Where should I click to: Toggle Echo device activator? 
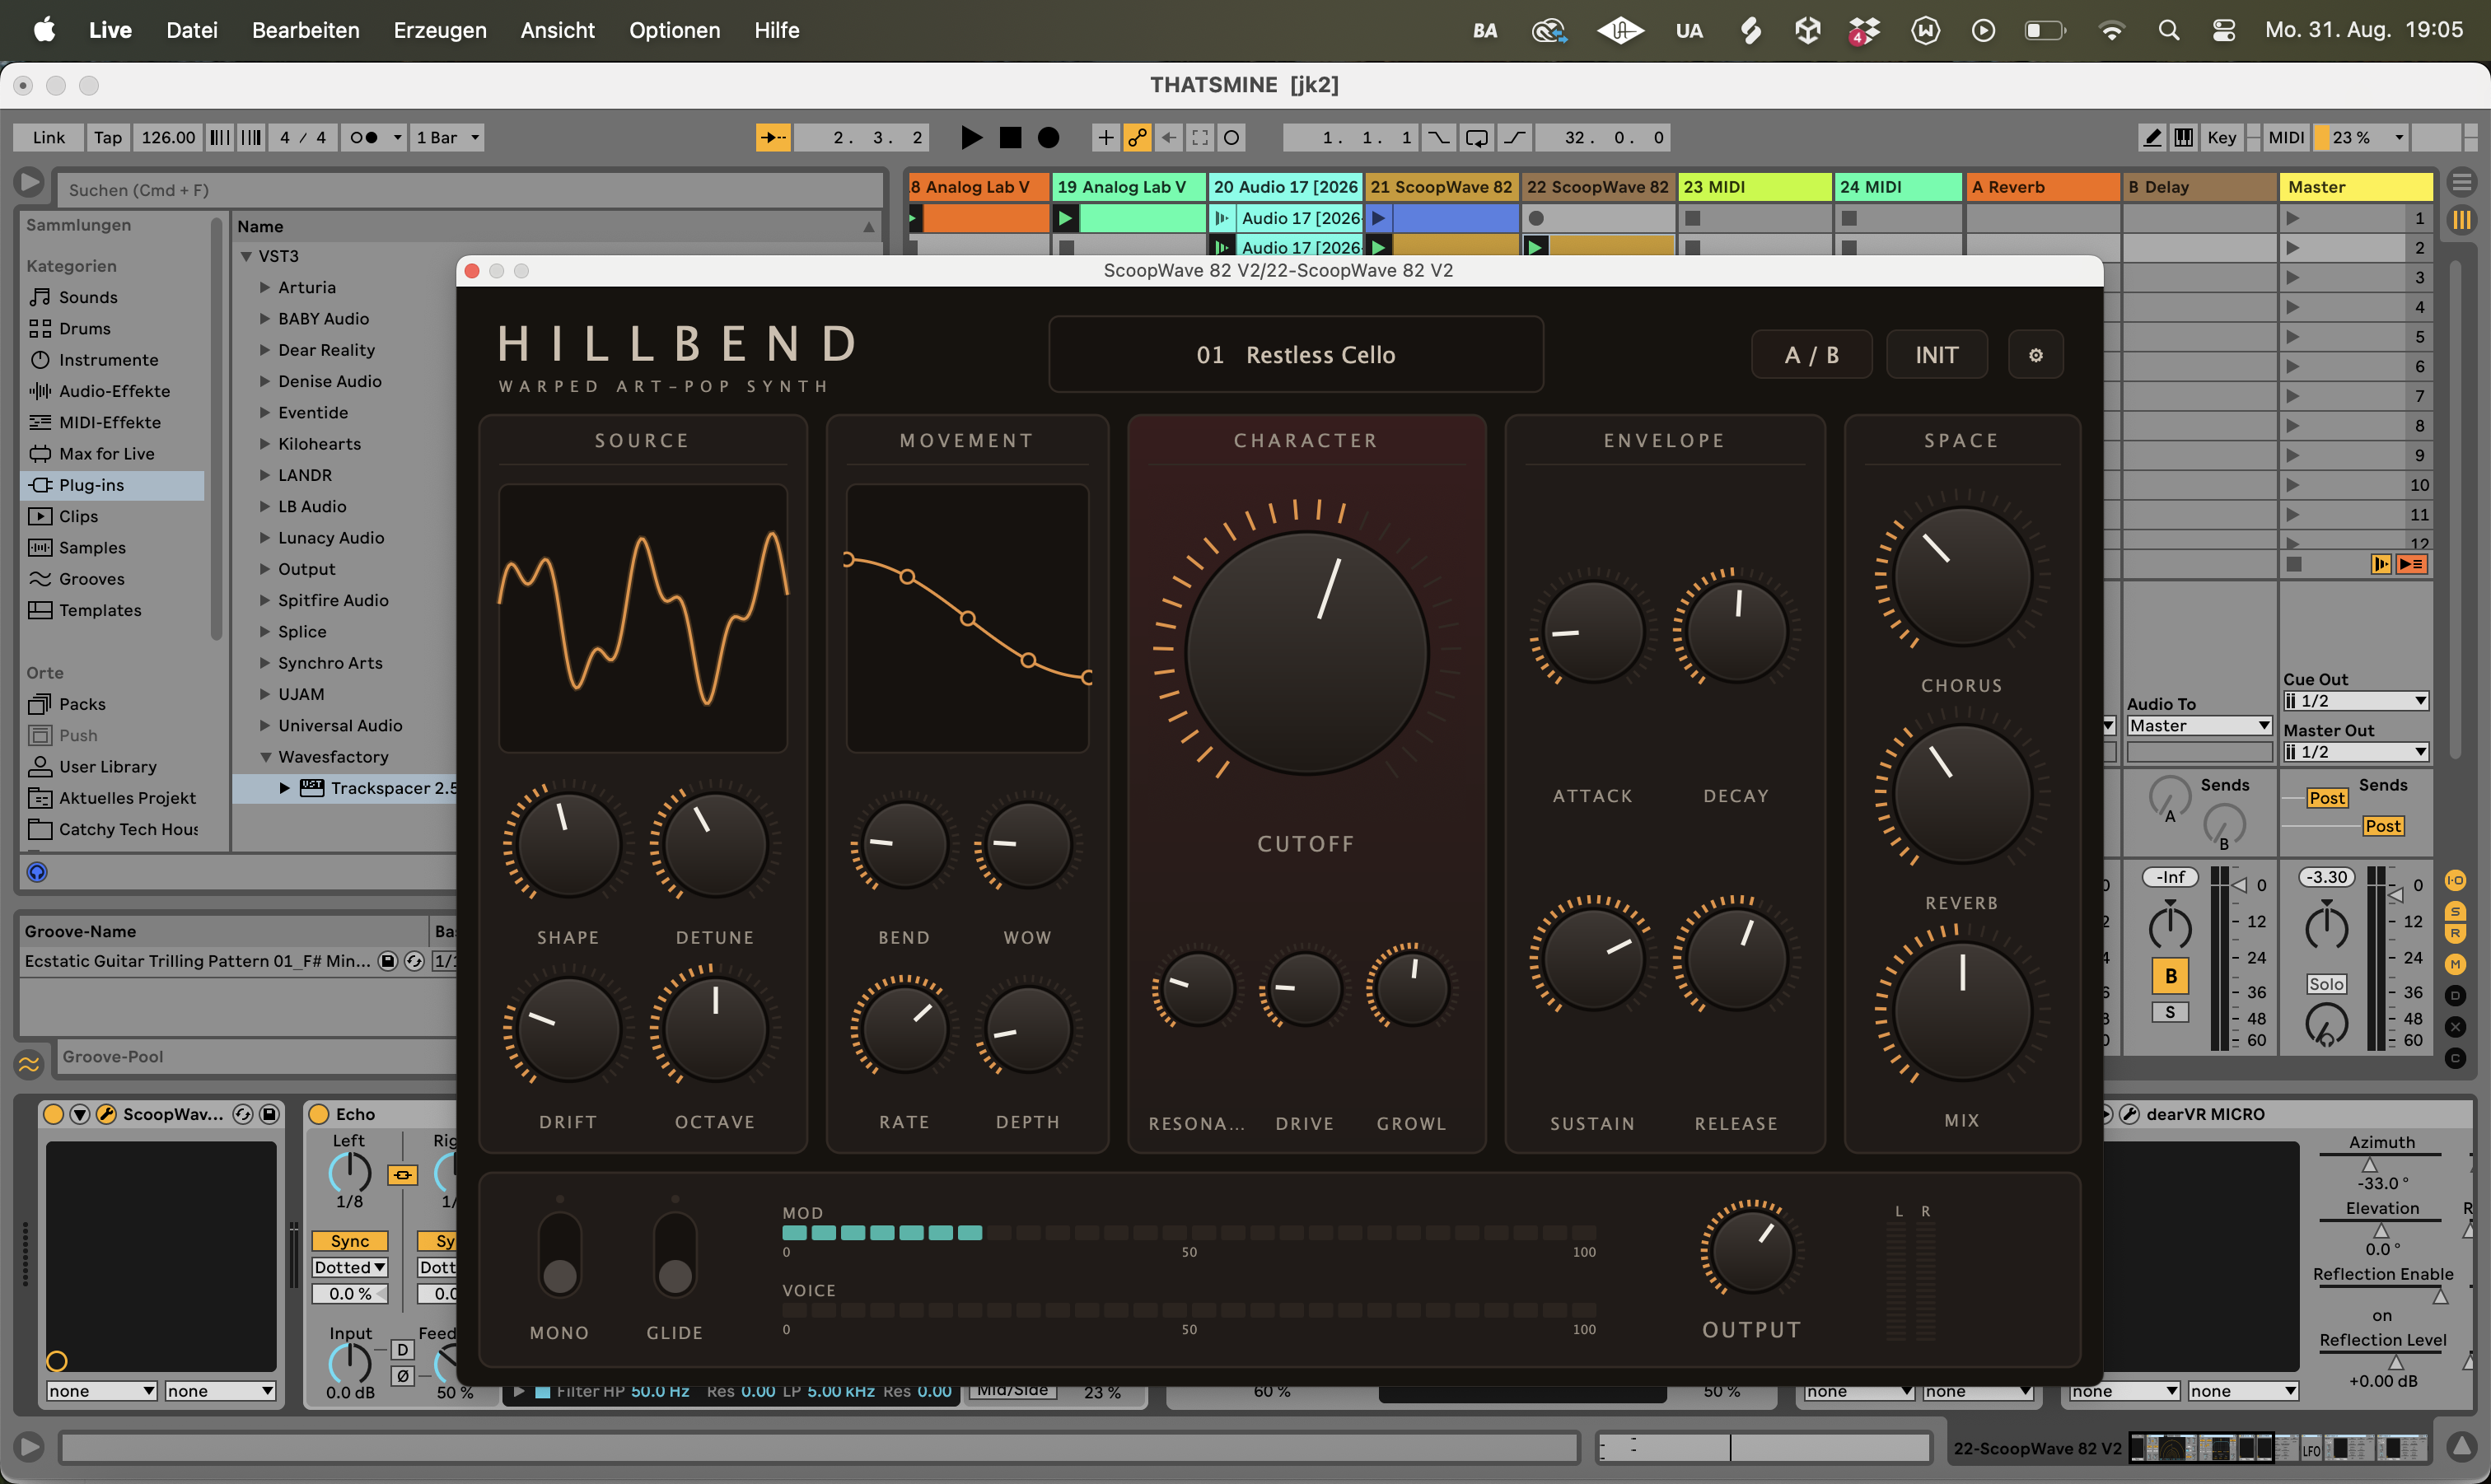319,1114
